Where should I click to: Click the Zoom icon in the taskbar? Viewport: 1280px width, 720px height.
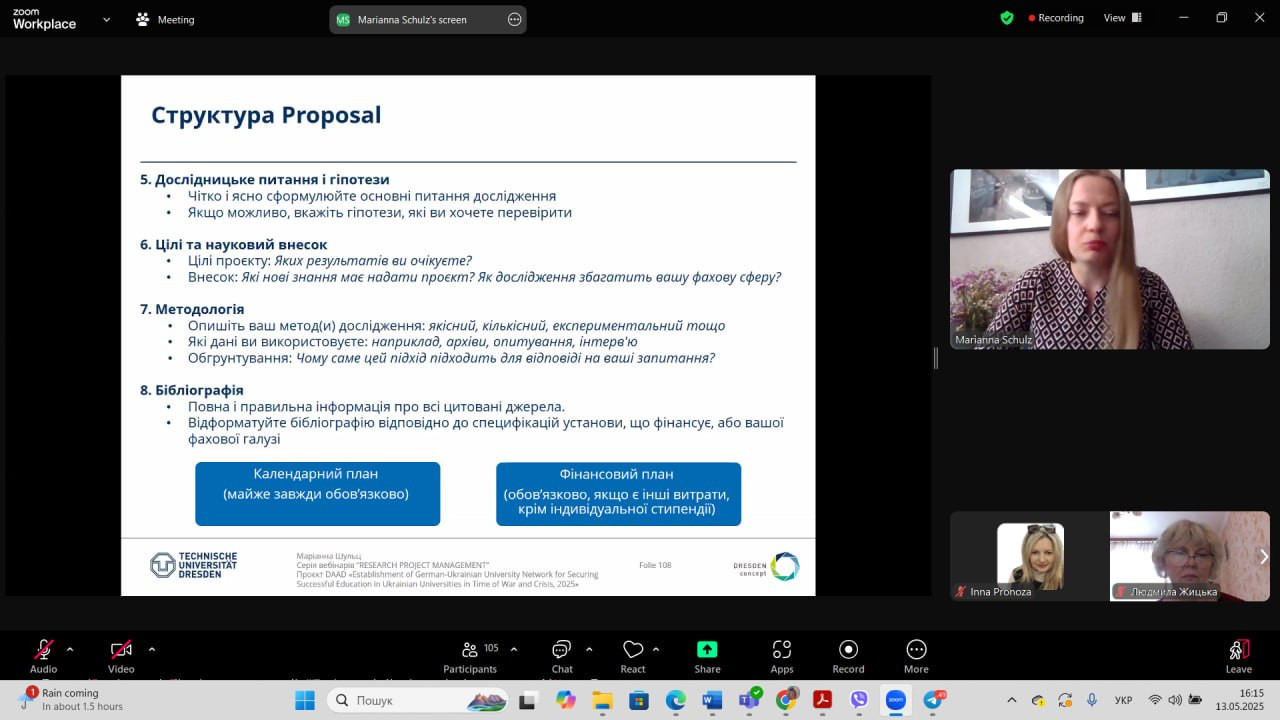[x=896, y=700]
